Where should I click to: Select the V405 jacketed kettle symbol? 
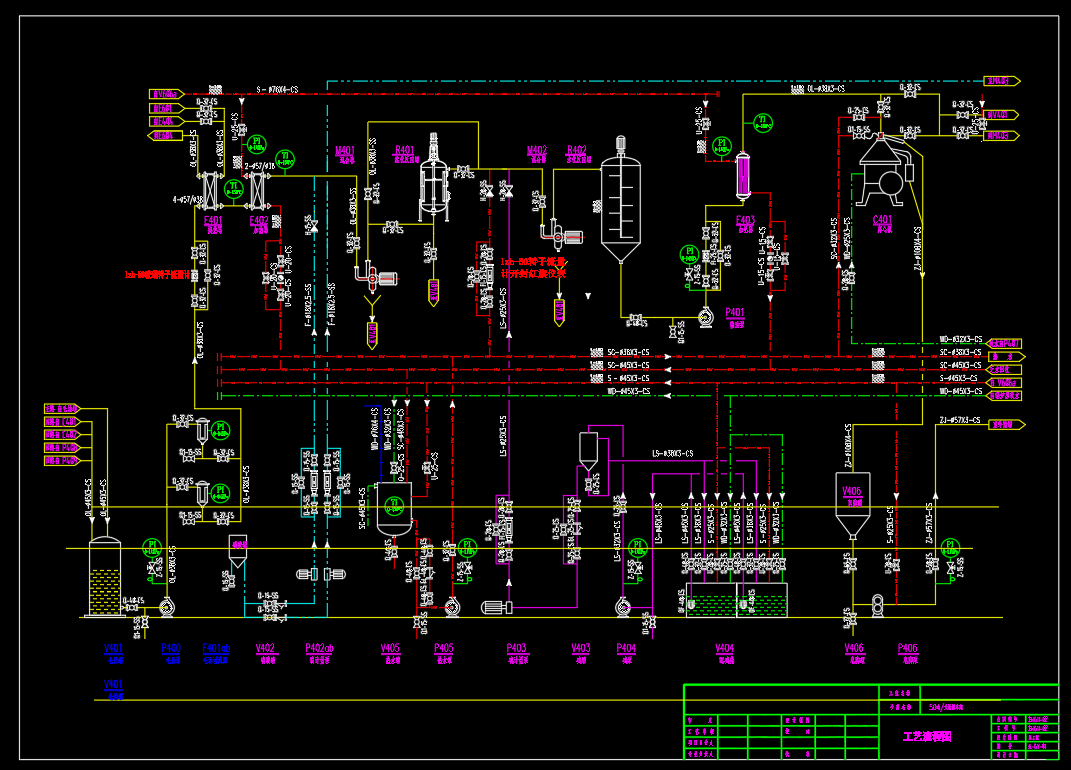[x=394, y=508]
